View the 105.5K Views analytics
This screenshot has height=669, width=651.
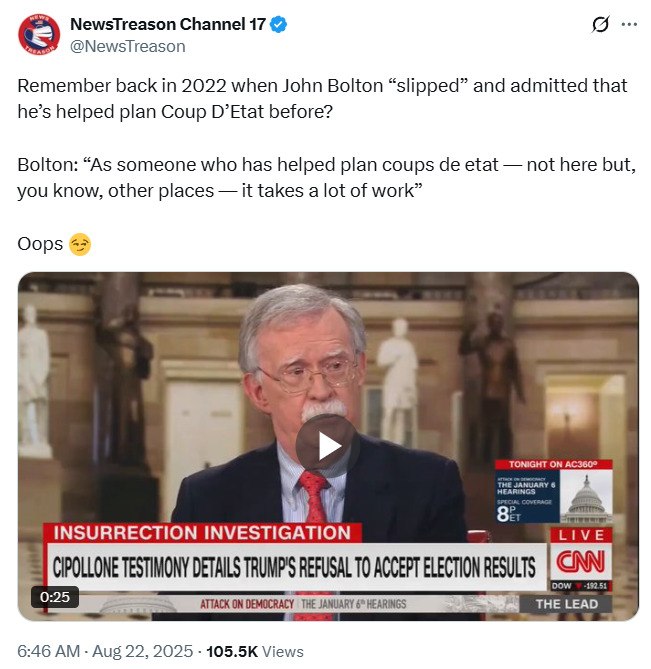tap(255, 652)
